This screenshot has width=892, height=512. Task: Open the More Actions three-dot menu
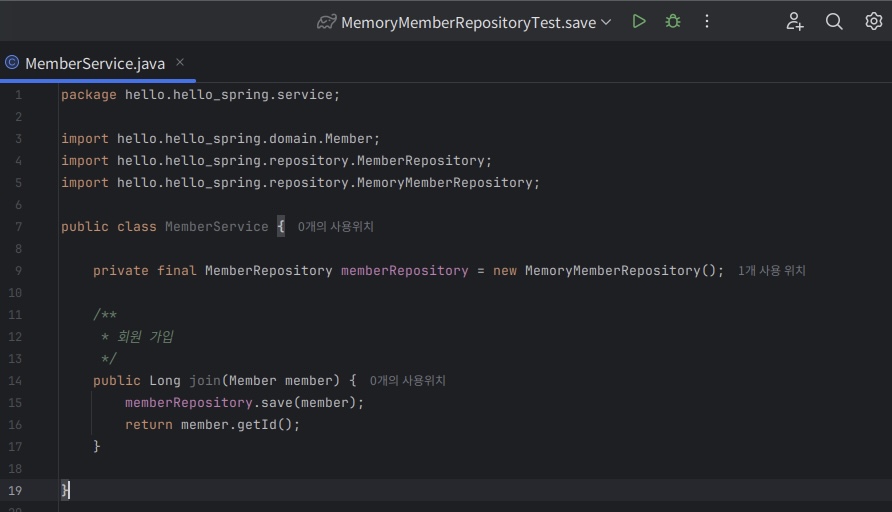[707, 22]
